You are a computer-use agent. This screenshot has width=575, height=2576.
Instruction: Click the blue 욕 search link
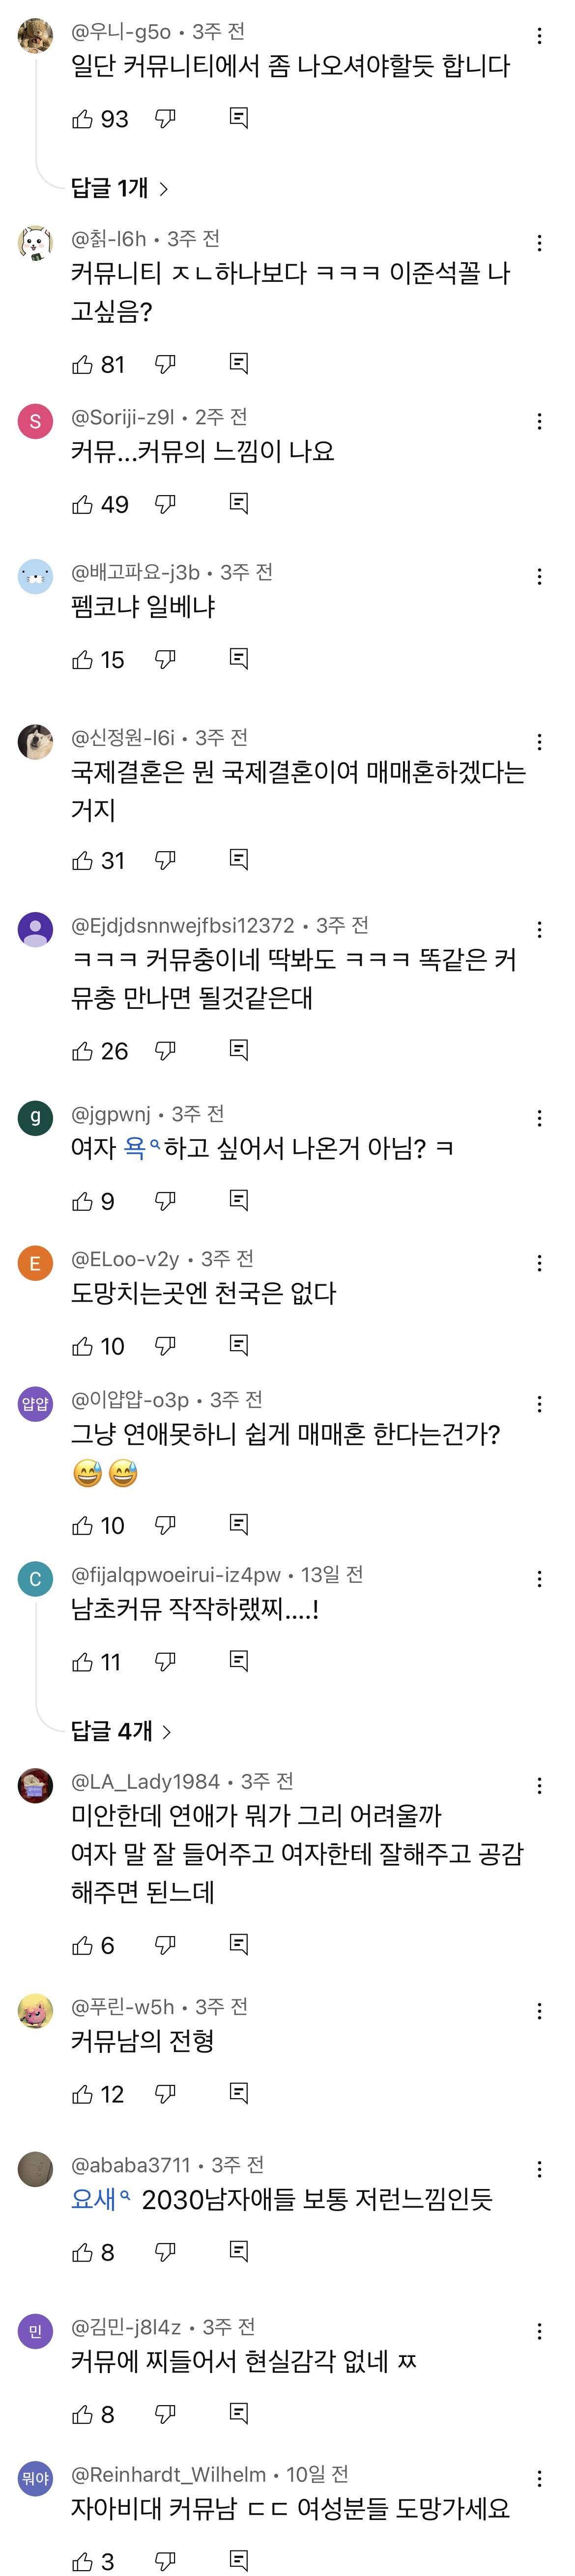click(x=135, y=1148)
